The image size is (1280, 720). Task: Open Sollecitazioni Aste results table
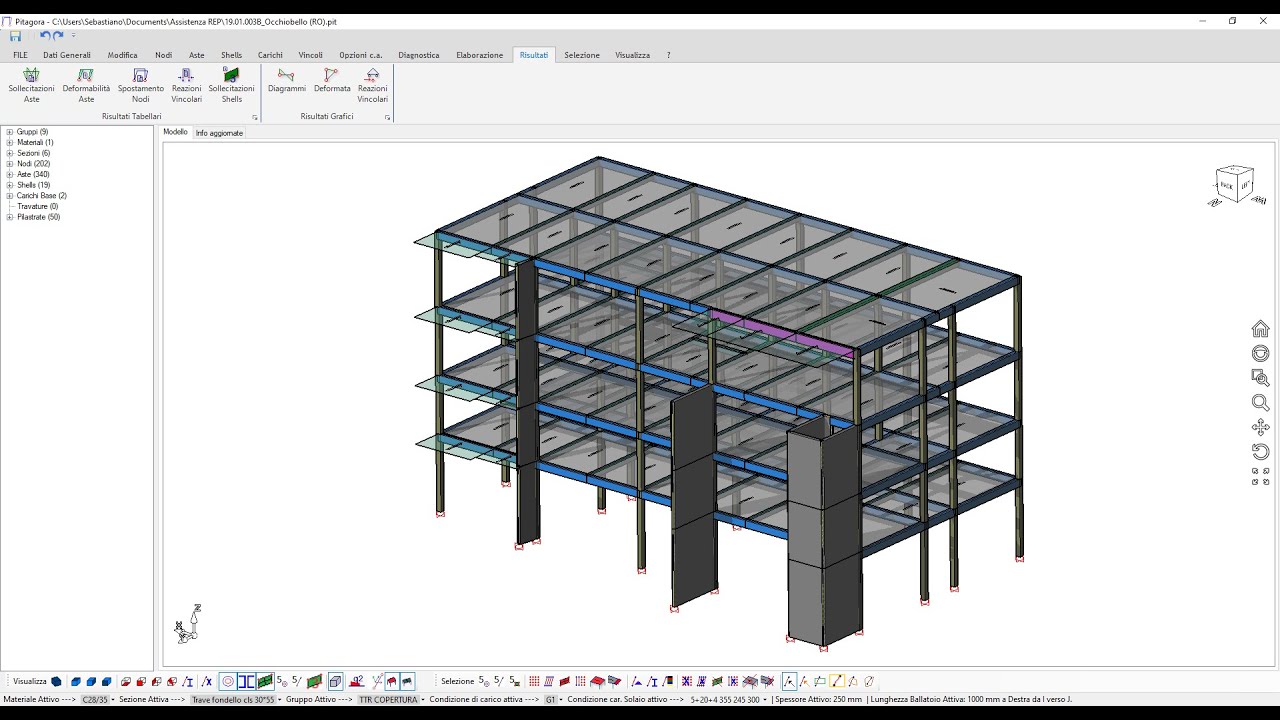pos(31,86)
